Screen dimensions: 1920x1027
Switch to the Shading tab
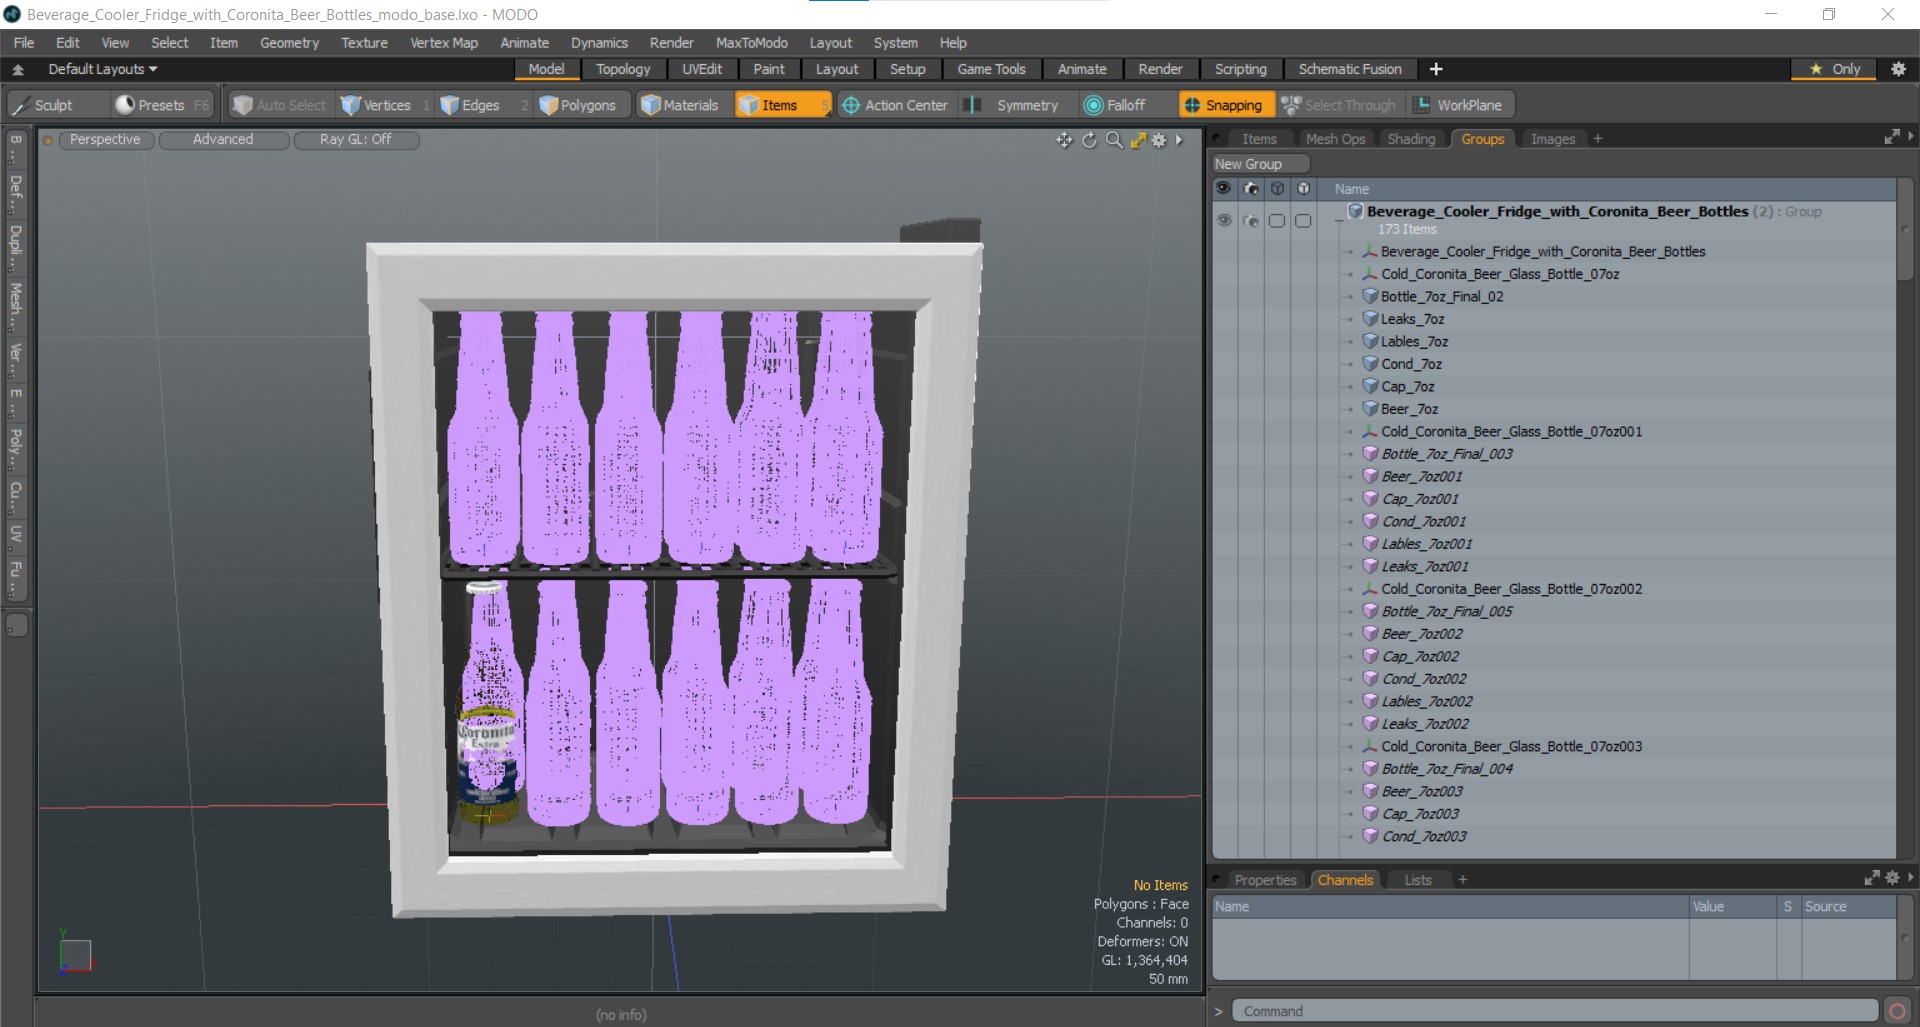(x=1410, y=139)
